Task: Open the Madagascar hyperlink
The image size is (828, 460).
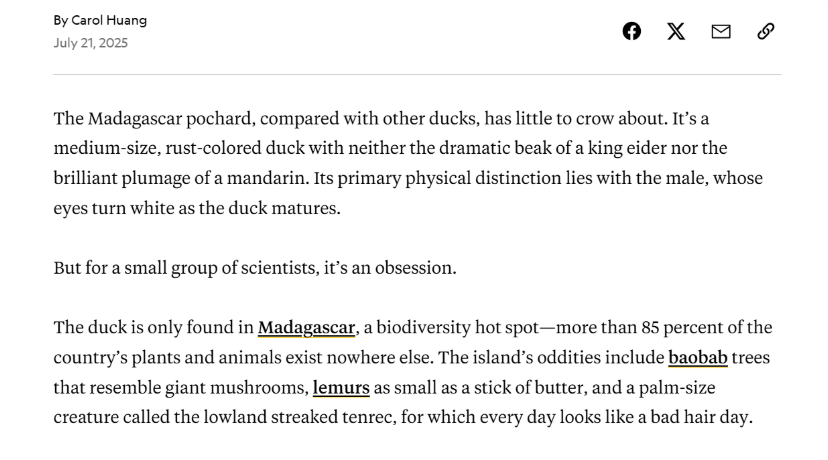Action: pyautogui.click(x=306, y=328)
